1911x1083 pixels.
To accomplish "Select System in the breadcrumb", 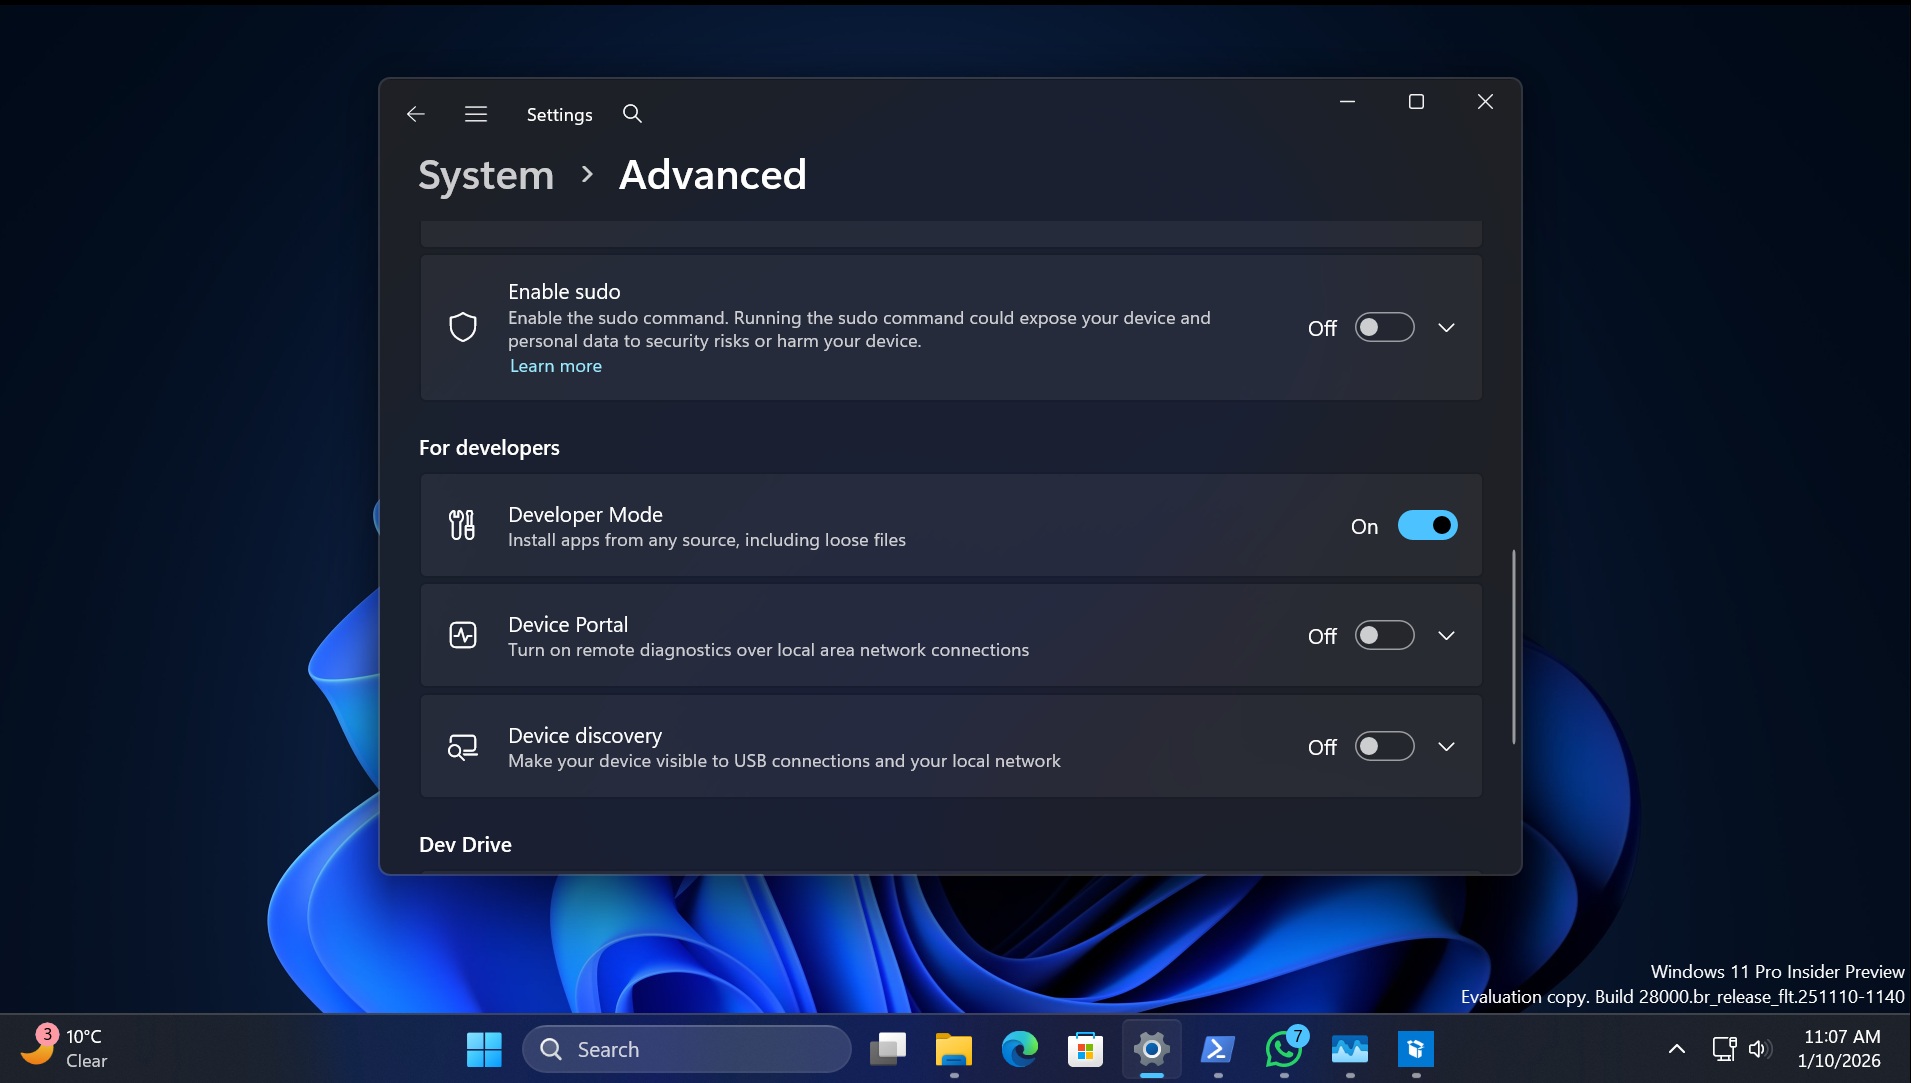I will tap(485, 174).
